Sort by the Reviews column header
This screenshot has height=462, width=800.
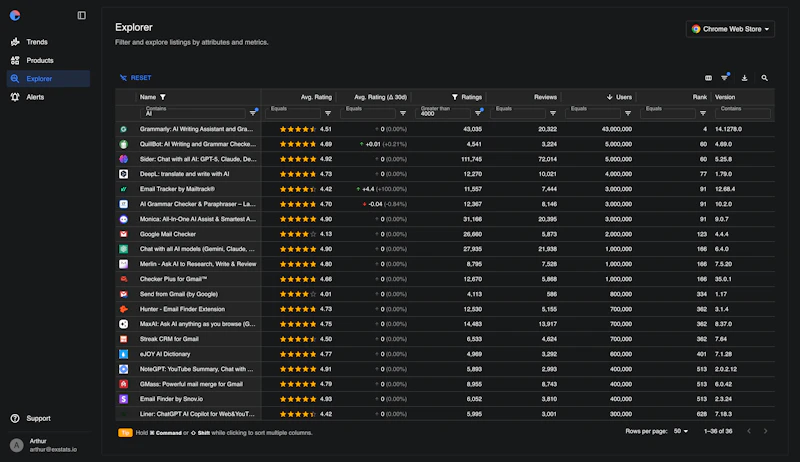pos(545,97)
